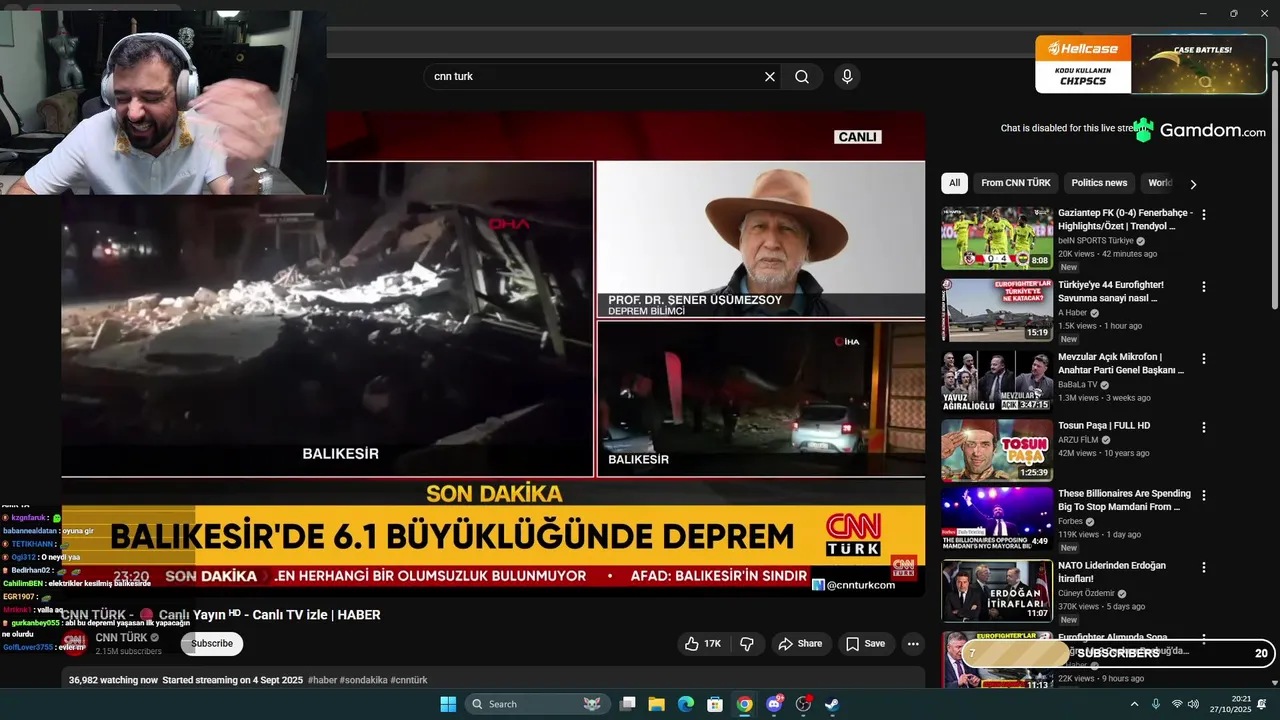The image size is (1280, 720).
Task: Open the Share dialog for the video
Action: (x=800, y=644)
